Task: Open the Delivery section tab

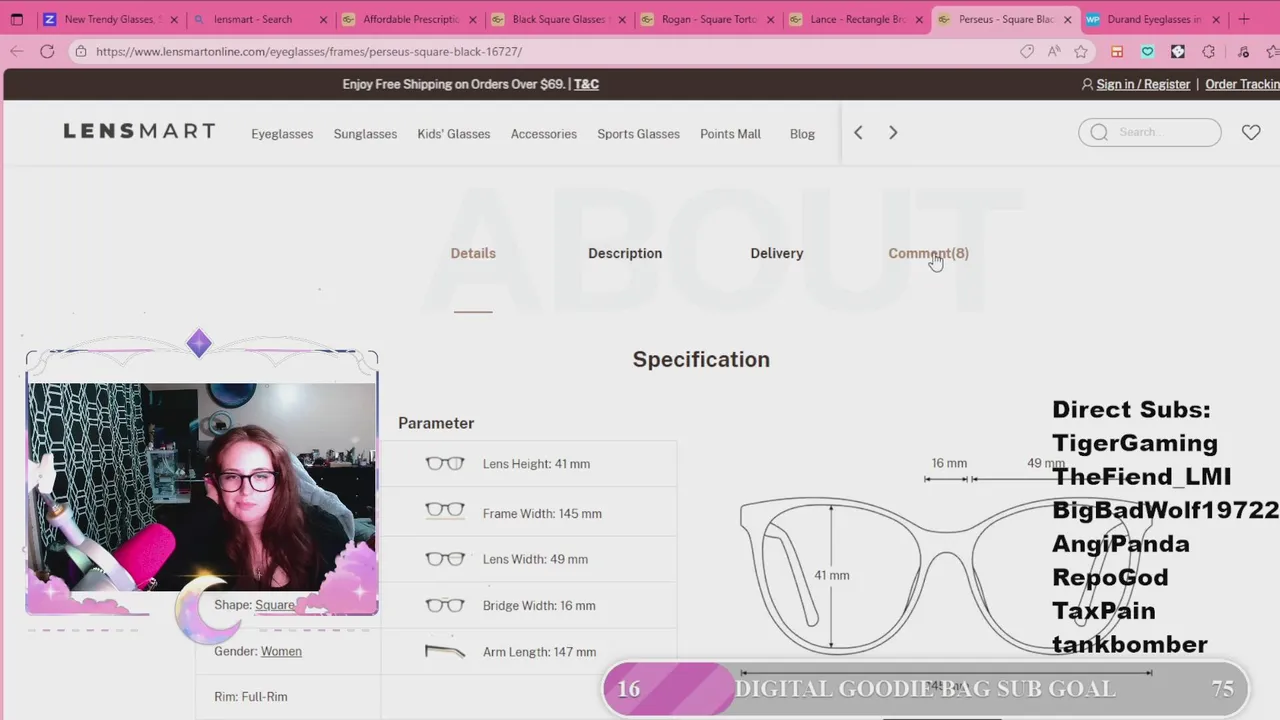Action: 777,253
